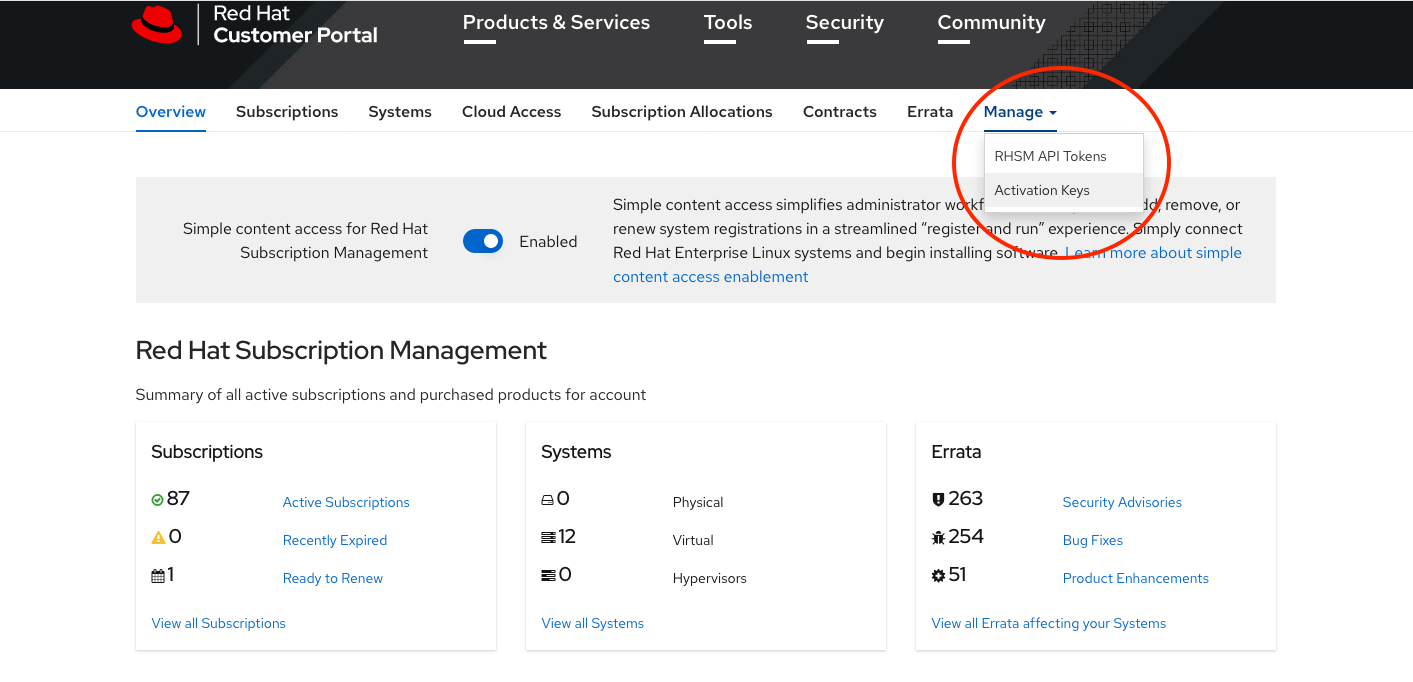Image resolution: width=1413 pixels, height=682 pixels.
Task: Click View all Systems link
Action: (592, 623)
